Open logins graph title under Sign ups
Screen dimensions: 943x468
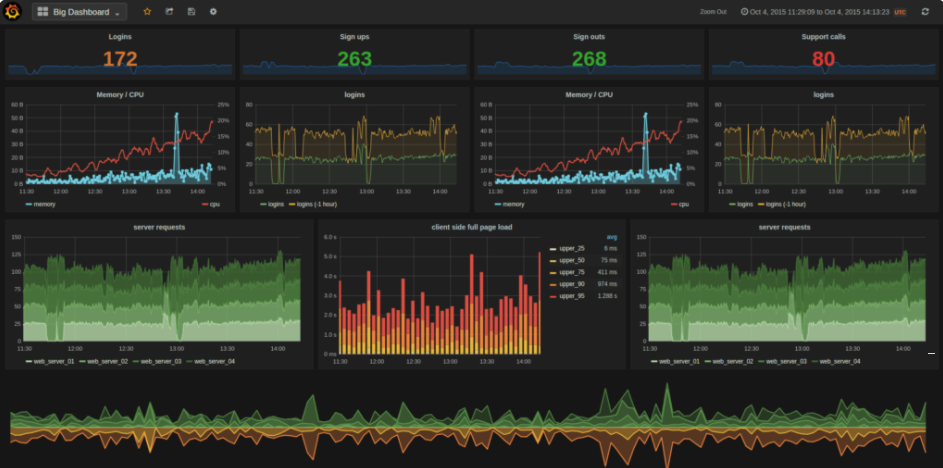(354, 95)
